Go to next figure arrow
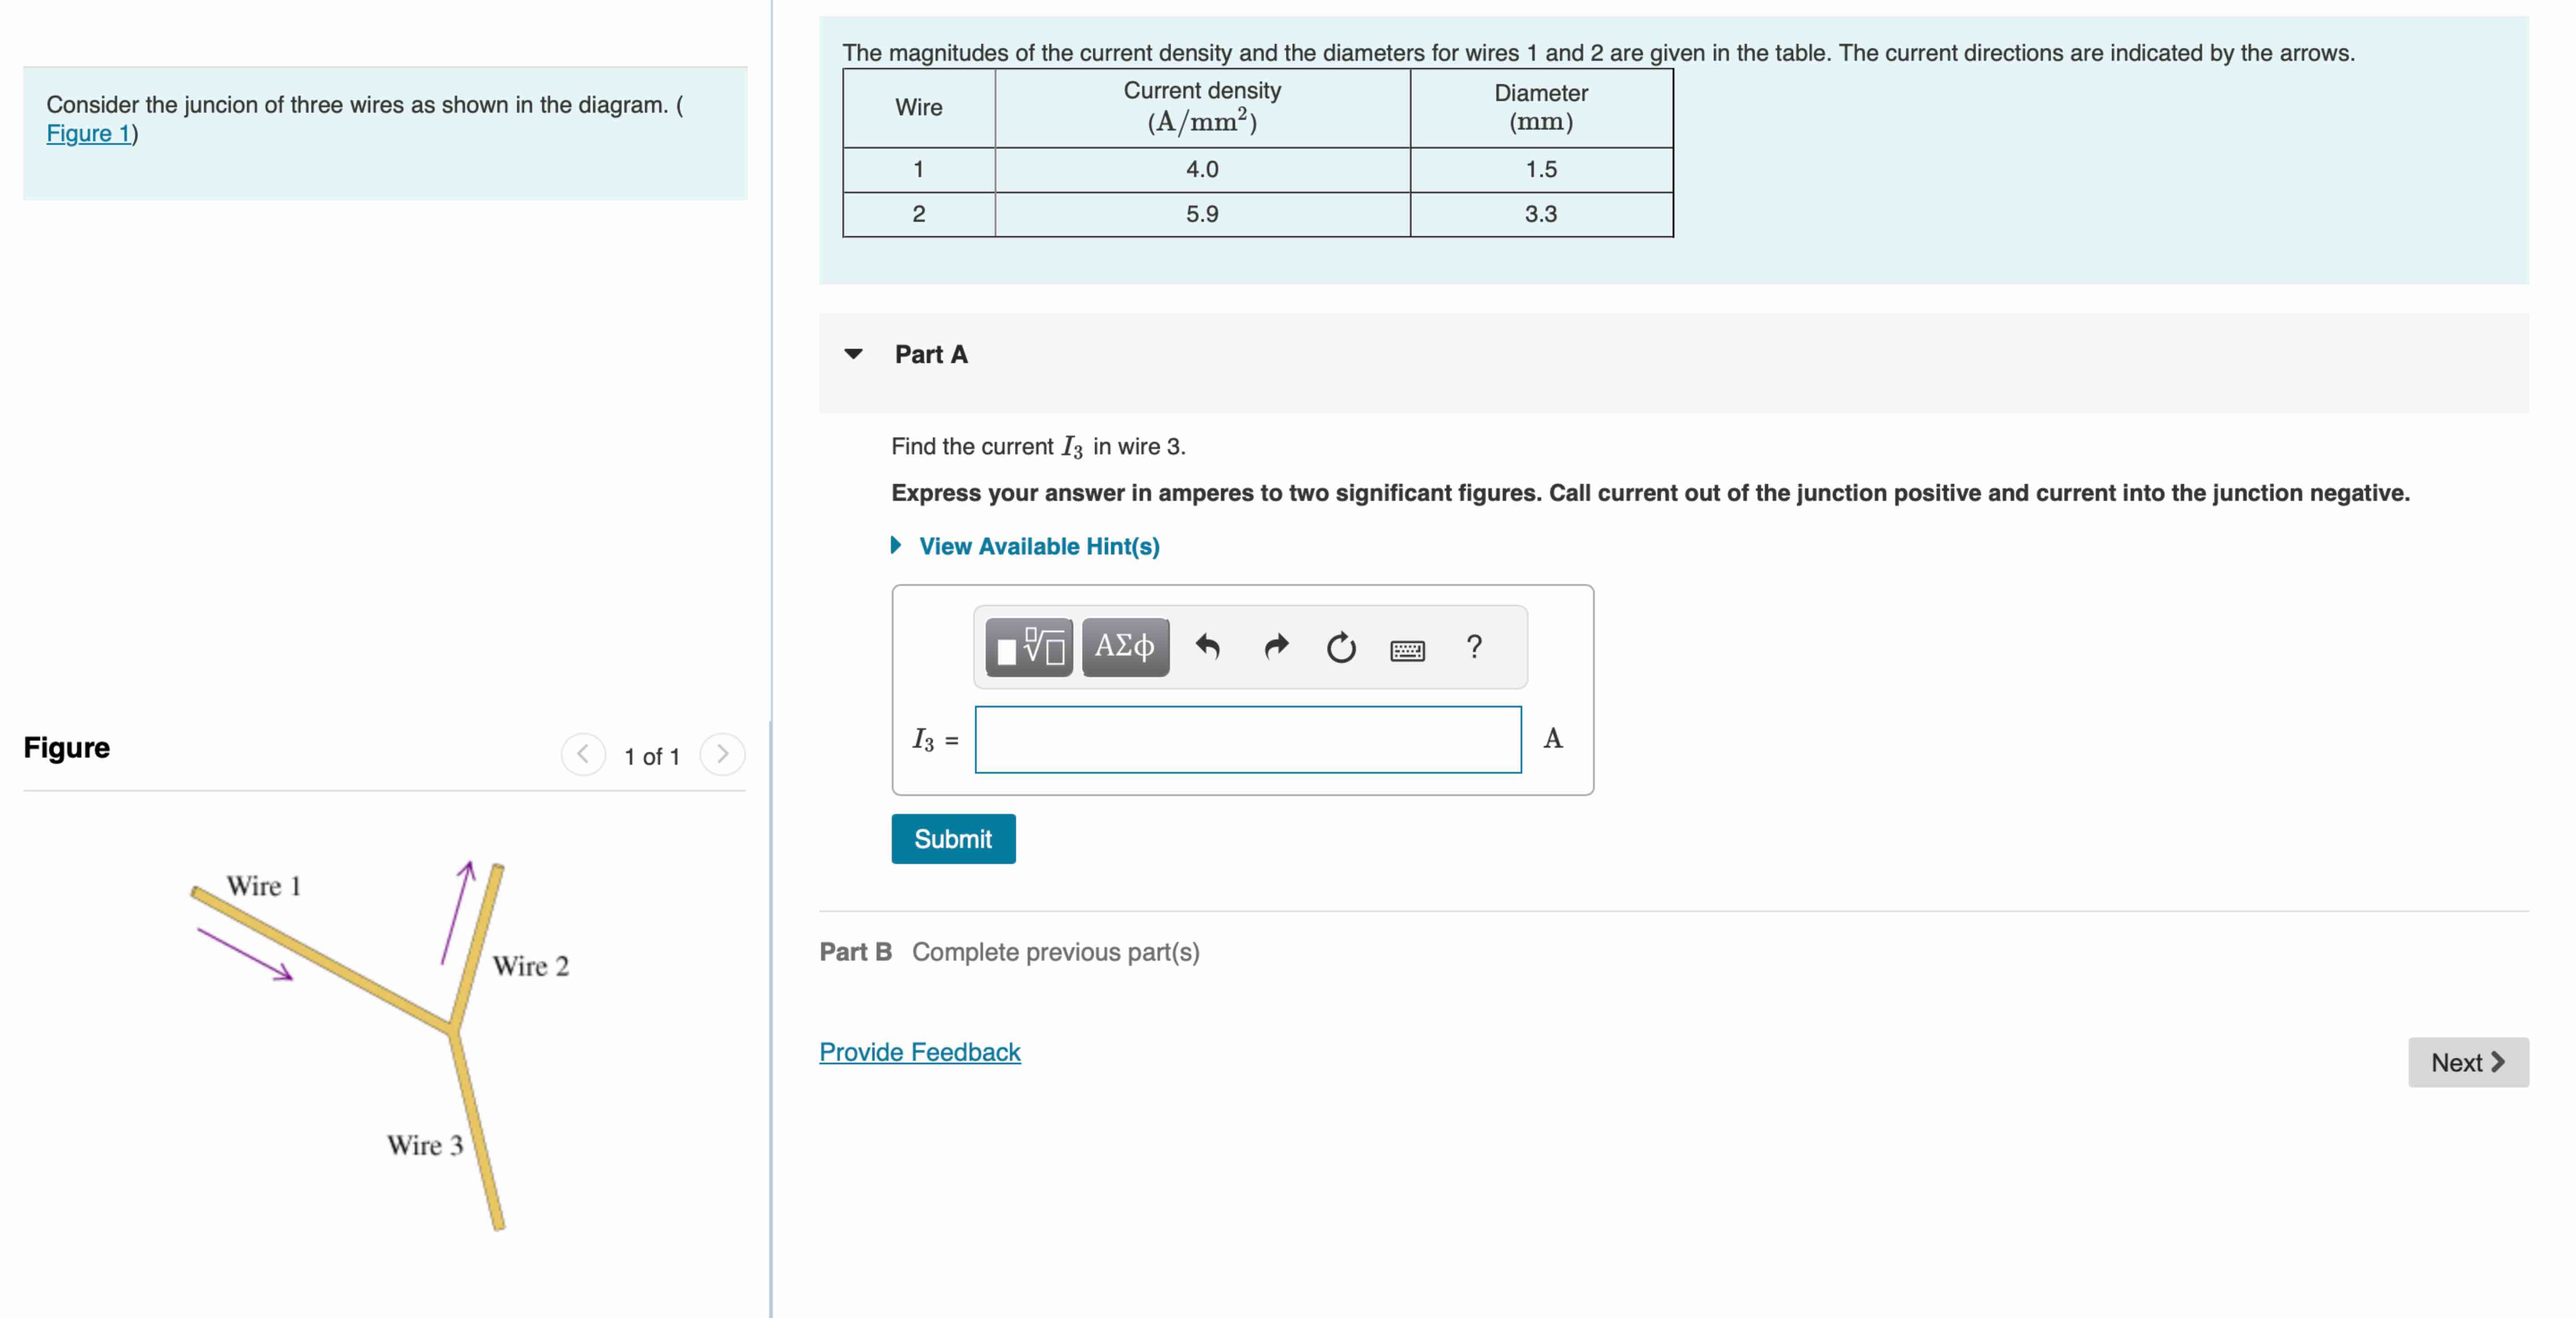Viewport: 2576px width, 1318px height. [722, 754]
